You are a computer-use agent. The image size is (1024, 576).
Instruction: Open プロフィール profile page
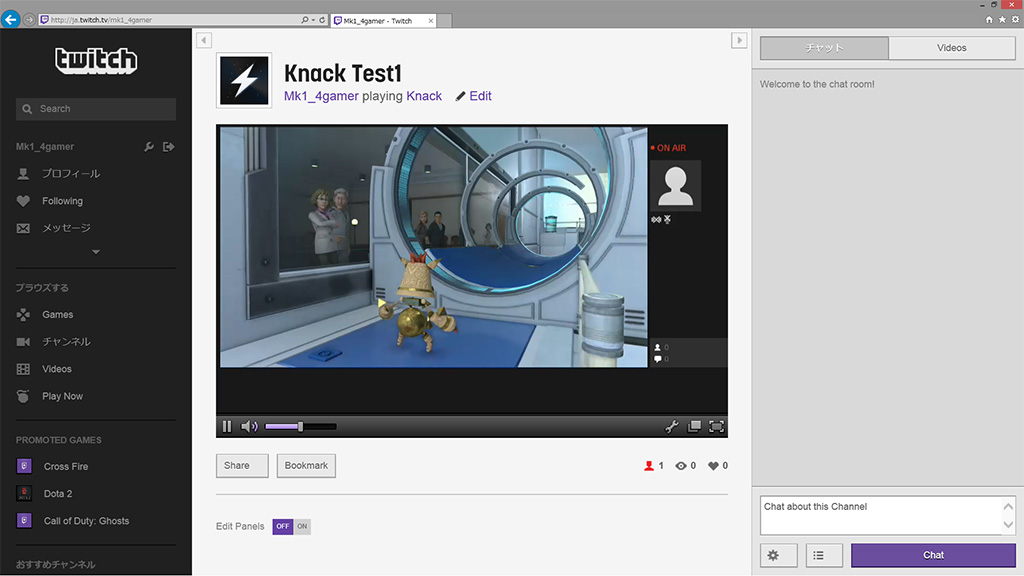[x=71, y=174]
